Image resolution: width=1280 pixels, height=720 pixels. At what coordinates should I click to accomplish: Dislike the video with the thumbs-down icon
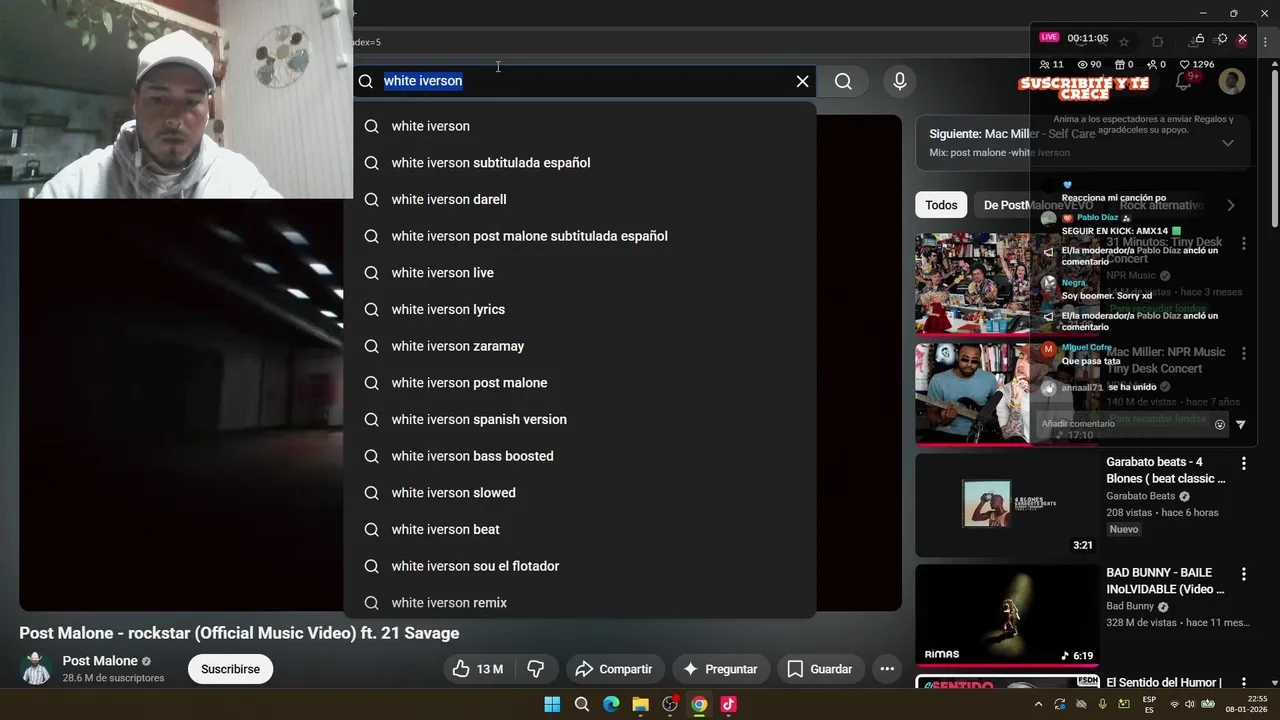[535, 669]
